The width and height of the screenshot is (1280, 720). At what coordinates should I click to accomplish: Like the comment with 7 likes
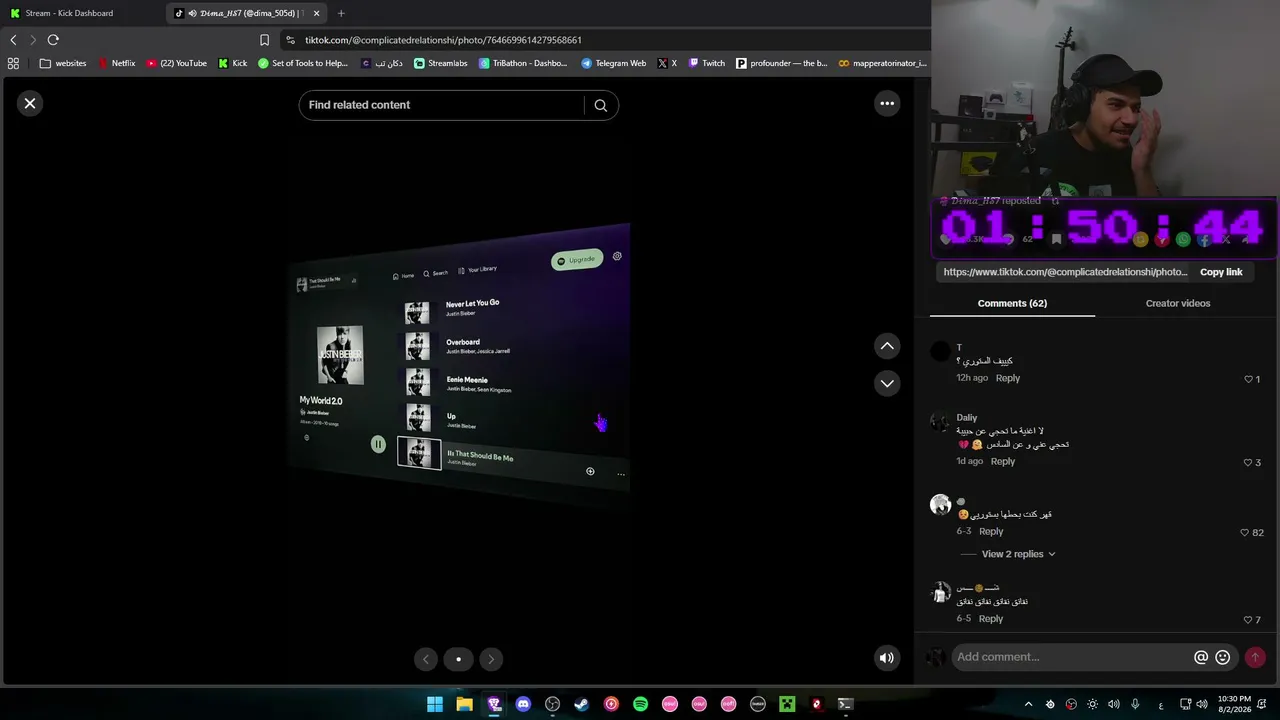1248,620
